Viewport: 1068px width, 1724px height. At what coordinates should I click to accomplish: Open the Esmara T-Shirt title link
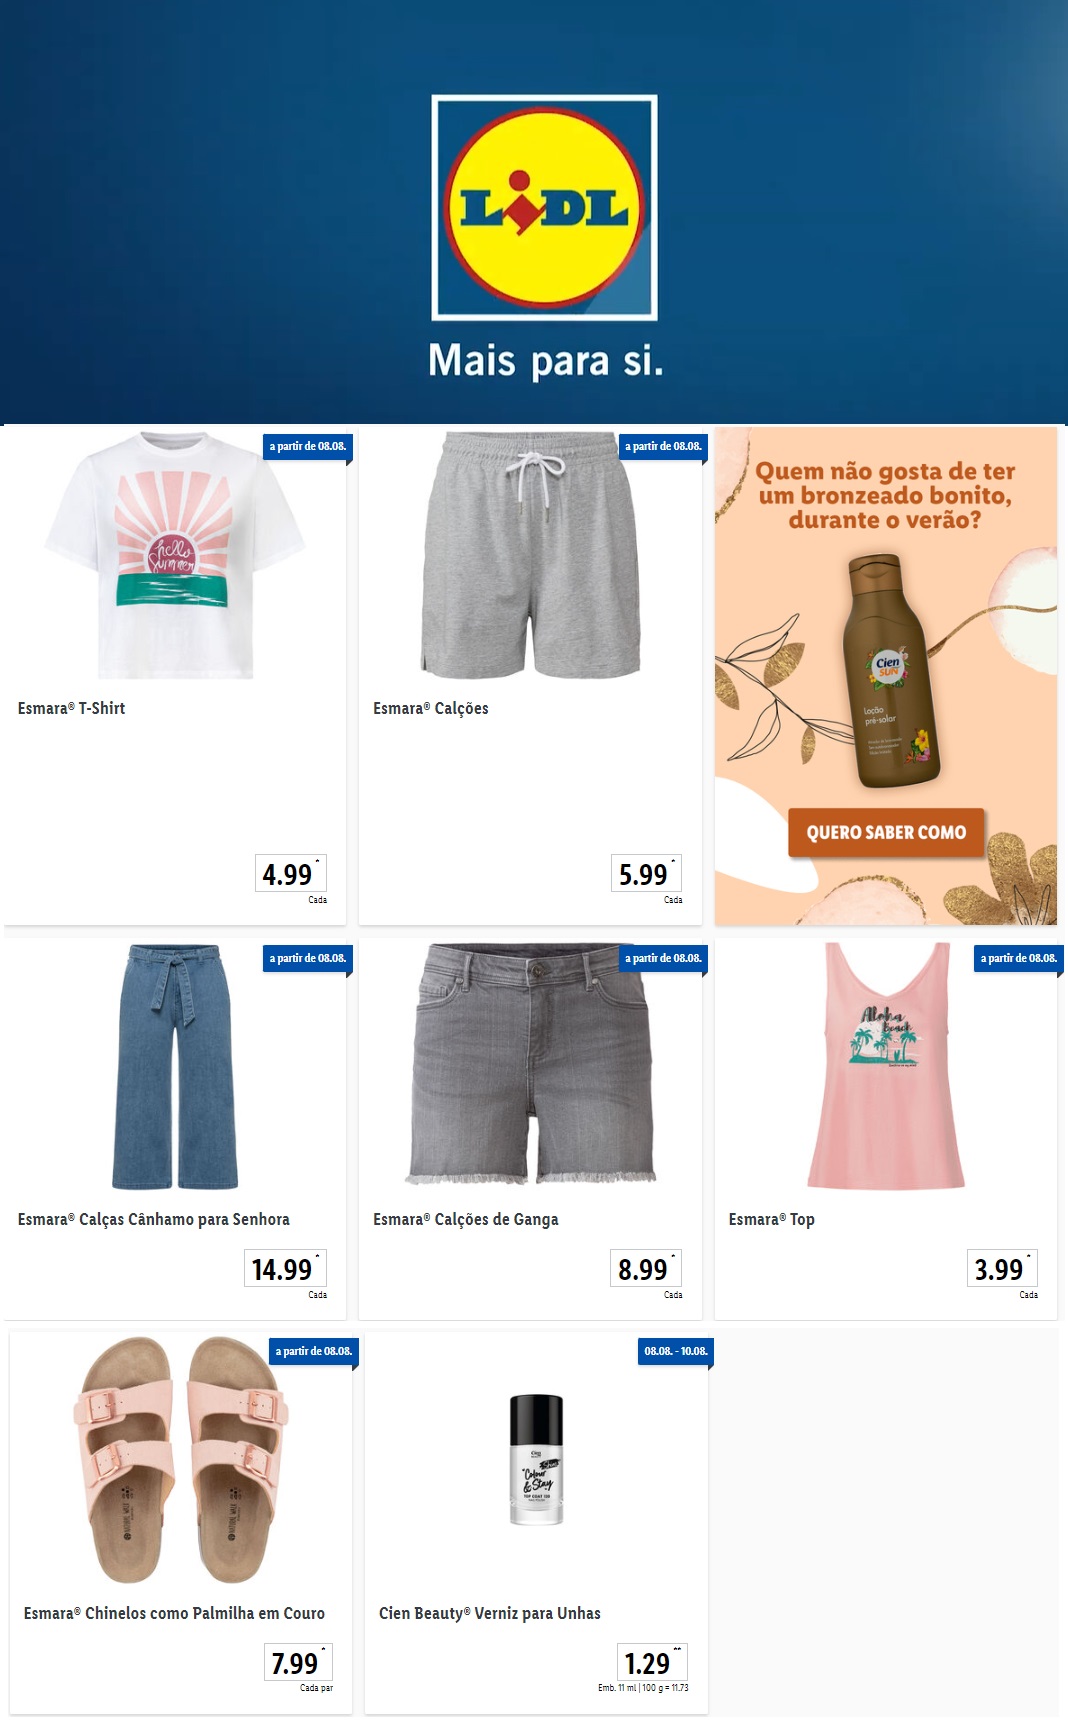(x=71, y=708)
